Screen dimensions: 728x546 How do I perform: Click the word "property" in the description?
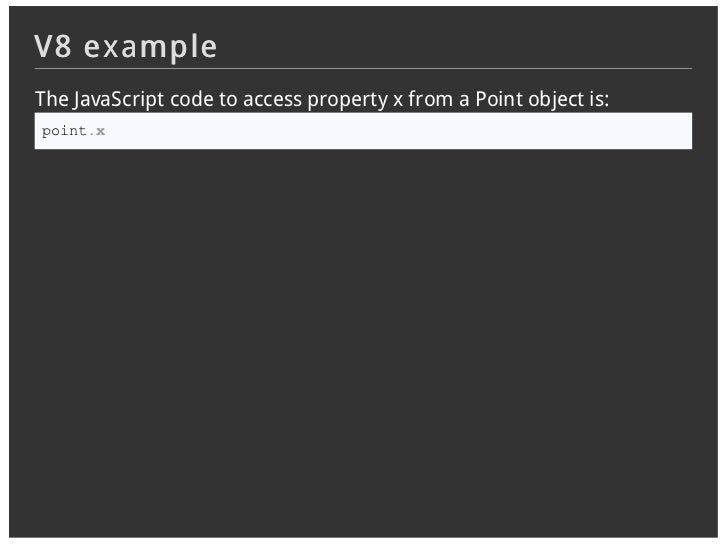tap(348, 100)
